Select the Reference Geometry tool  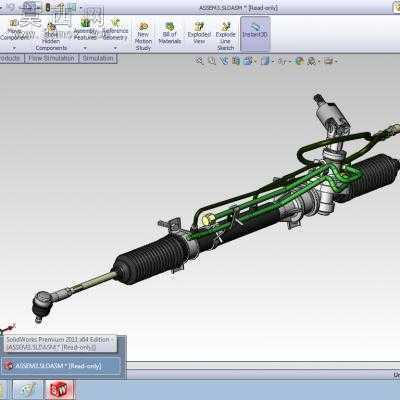[115, 29]
